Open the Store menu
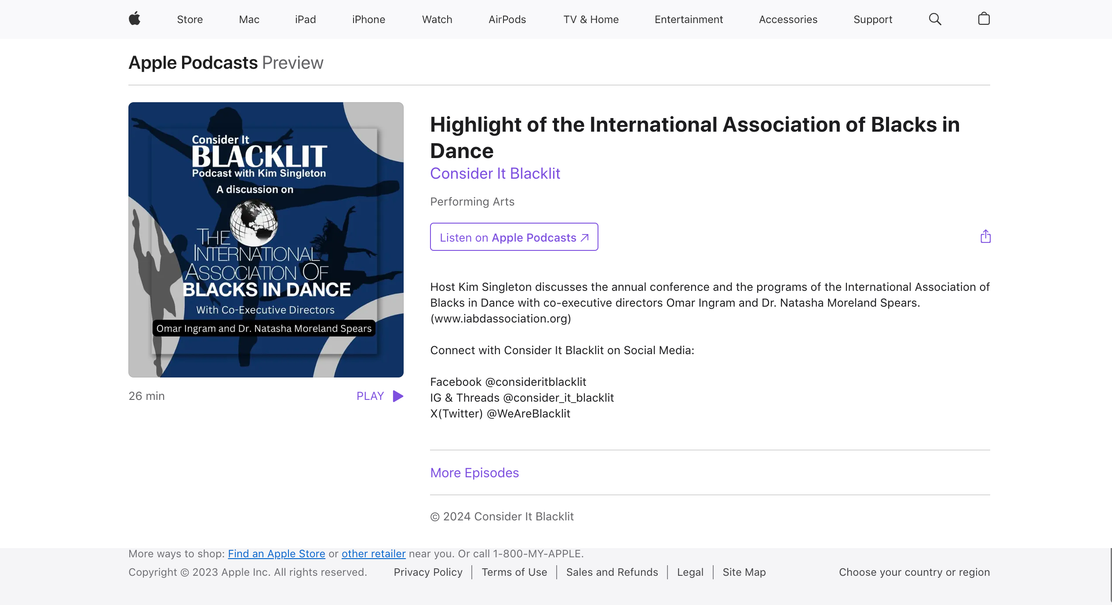Screen dimensions: 1112x605 190,19
